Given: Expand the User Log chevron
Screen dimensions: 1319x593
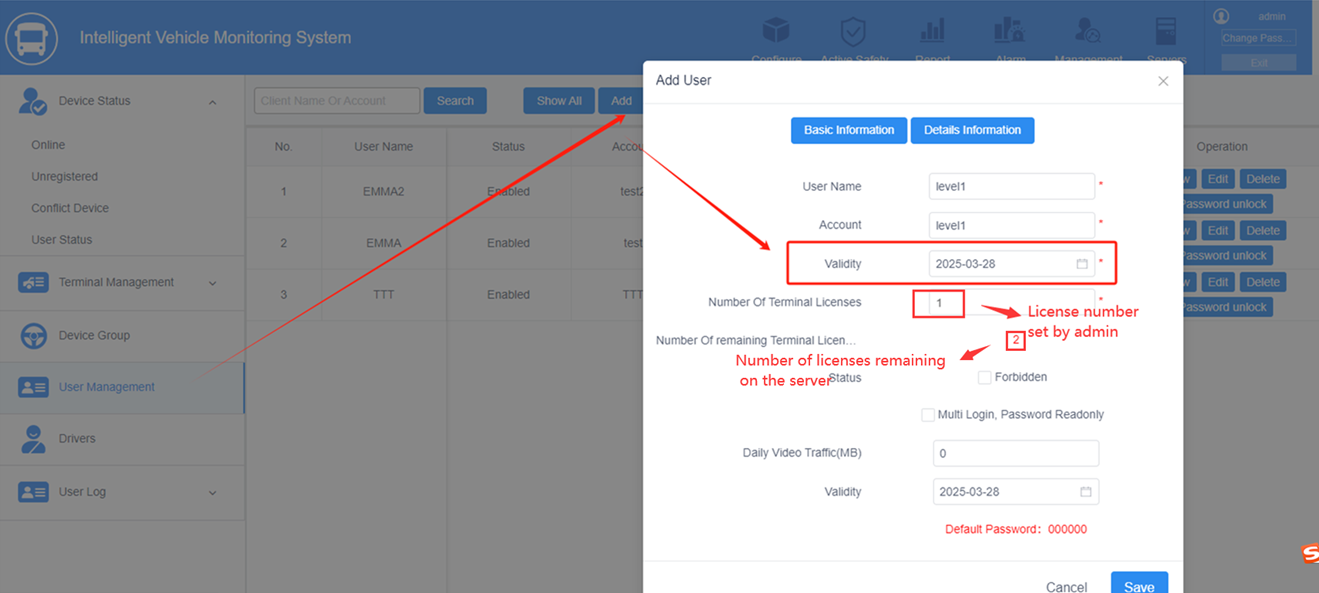Looking at the screenshot, I should pyautogui.click(x=212, y=492).
